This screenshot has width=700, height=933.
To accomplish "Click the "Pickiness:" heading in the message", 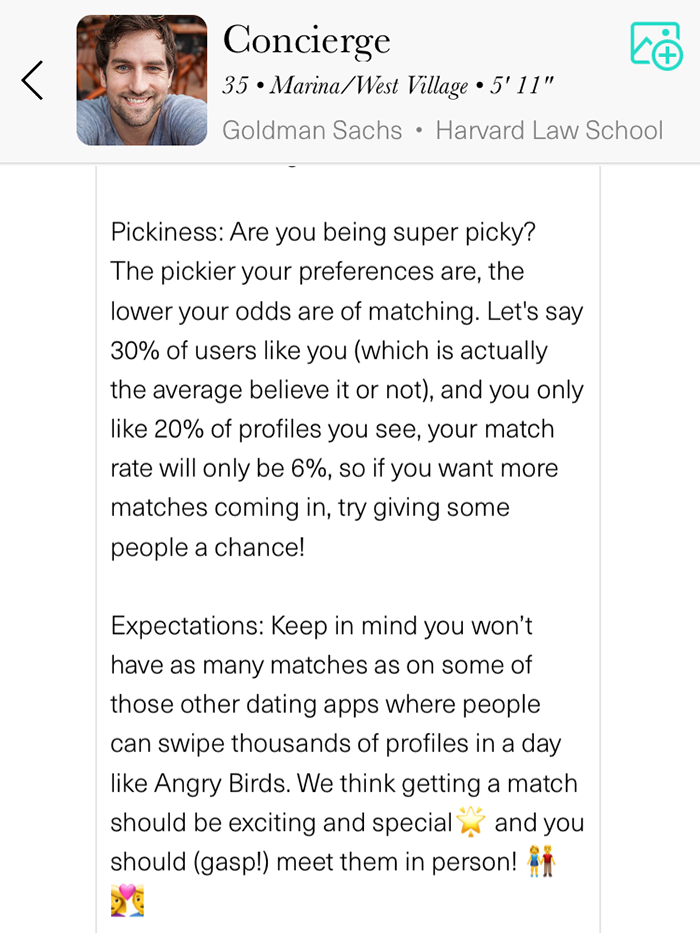I will click(x=166, y=232).
